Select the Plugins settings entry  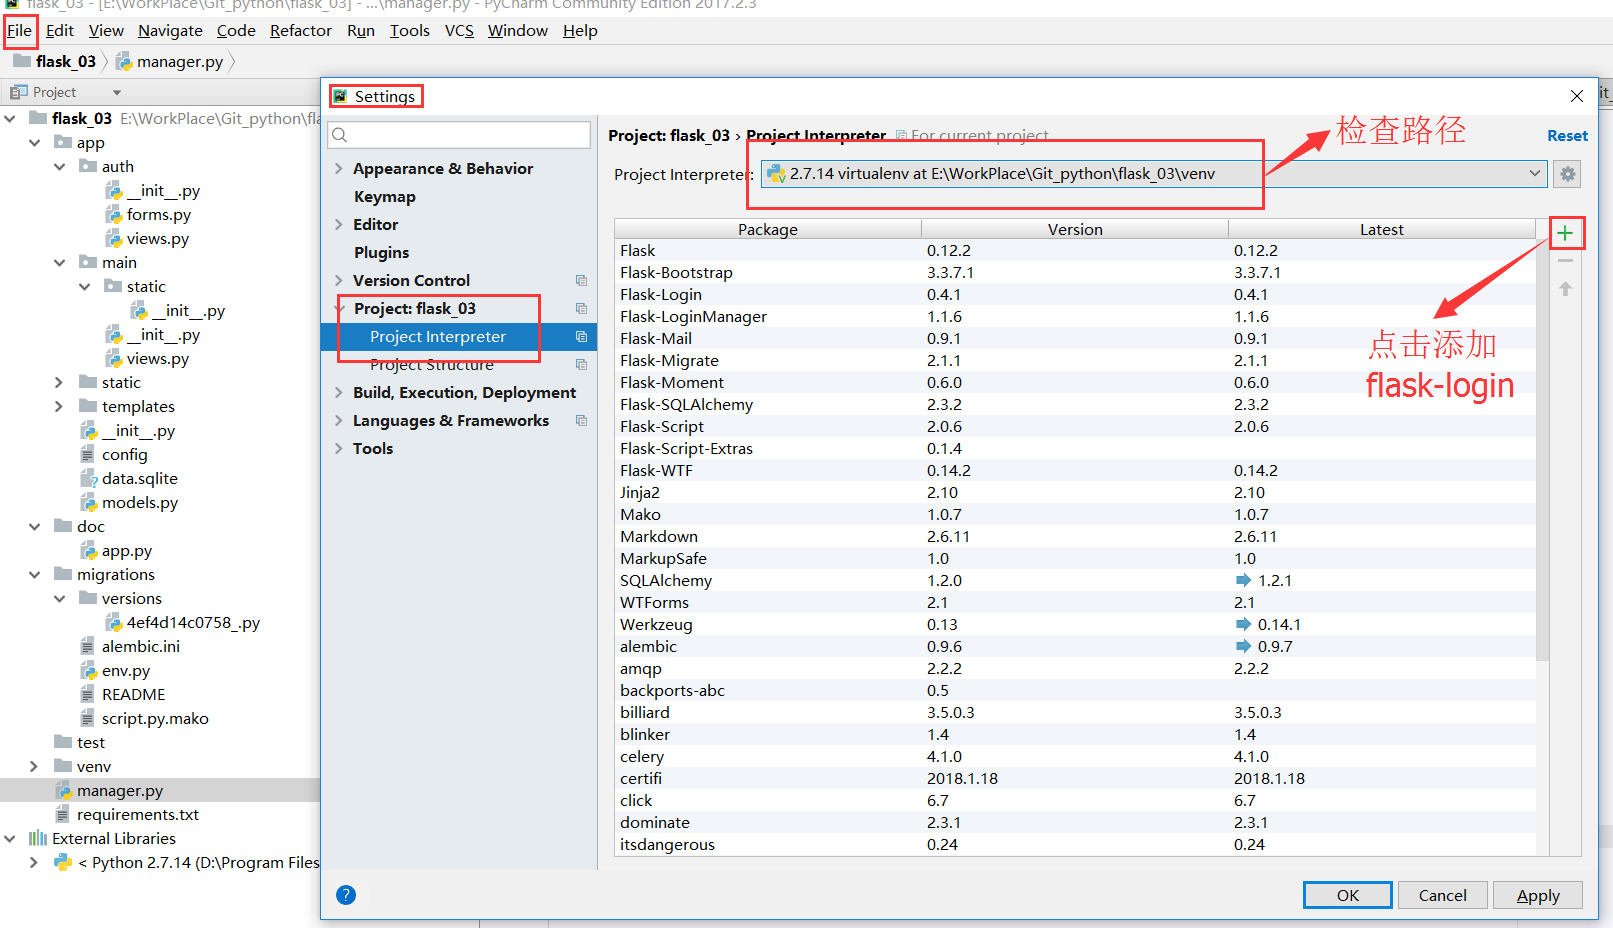[381, 253]
